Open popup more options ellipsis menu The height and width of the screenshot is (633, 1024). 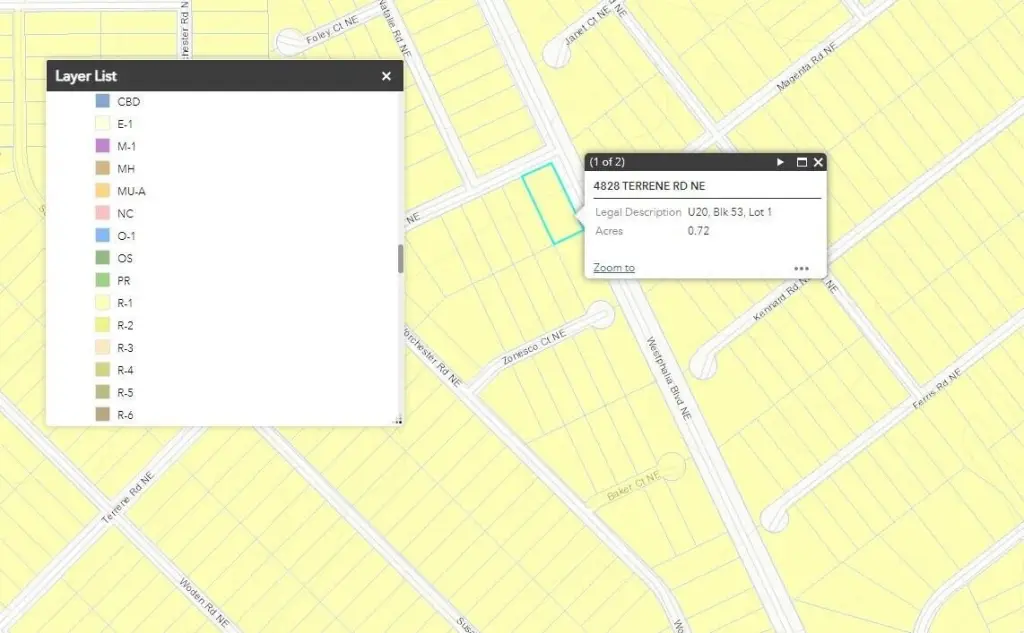point(801,268)
